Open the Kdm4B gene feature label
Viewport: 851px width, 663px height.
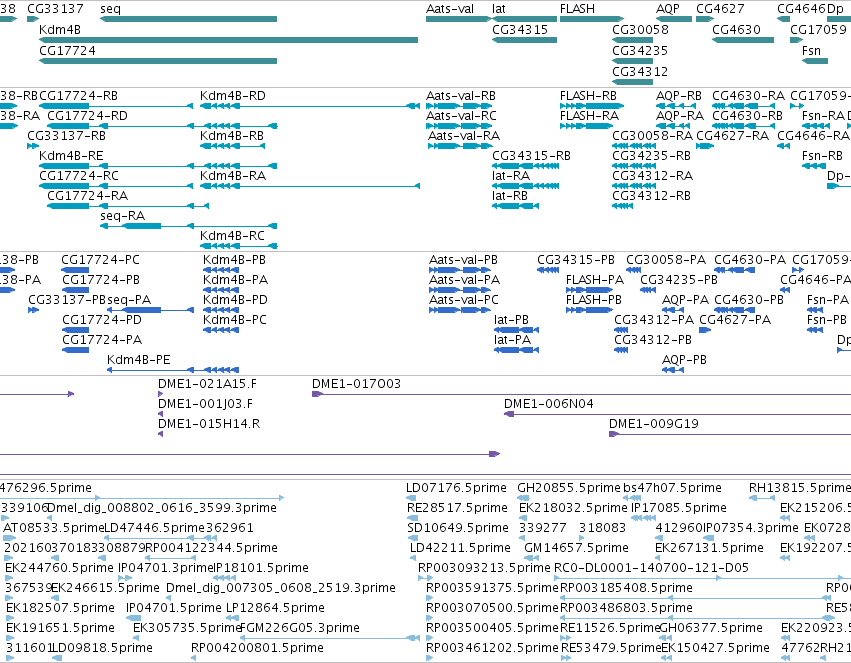[60, 29]
